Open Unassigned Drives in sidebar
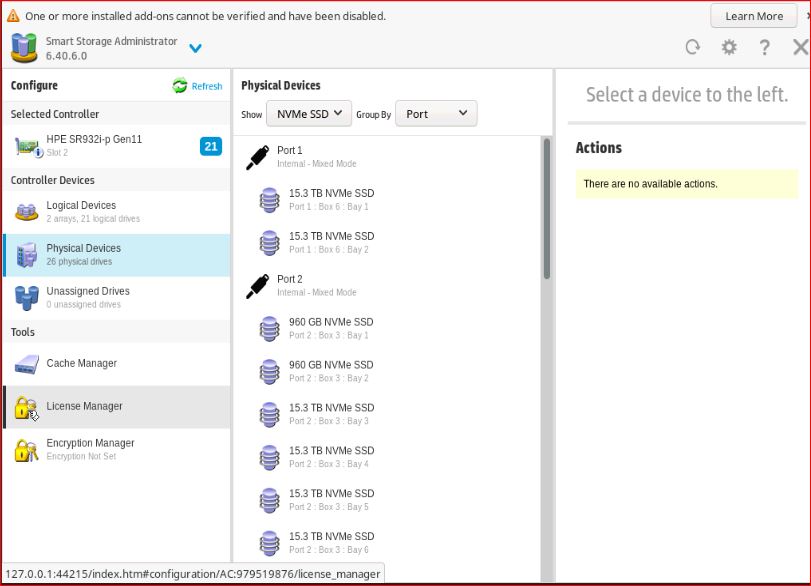Image resolution: width=811 pixels, height=586 pixels. 87,297
